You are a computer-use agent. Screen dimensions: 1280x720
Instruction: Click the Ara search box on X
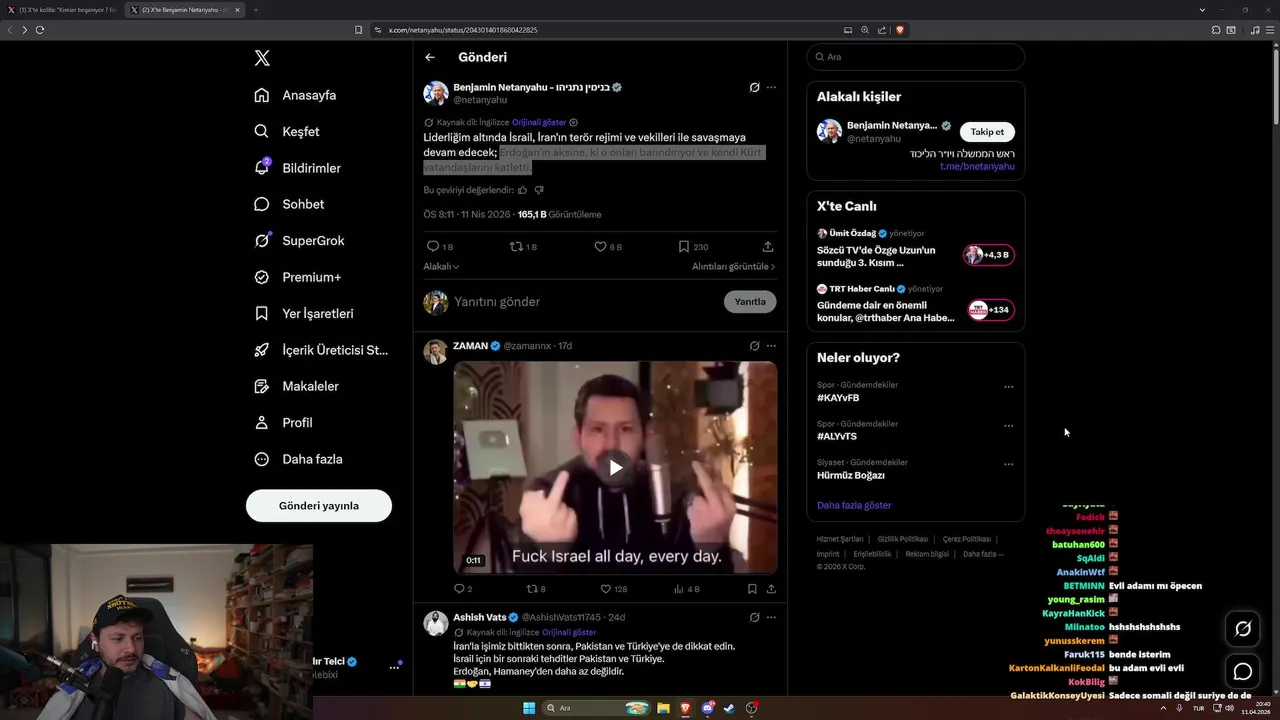tap(915, 57)
